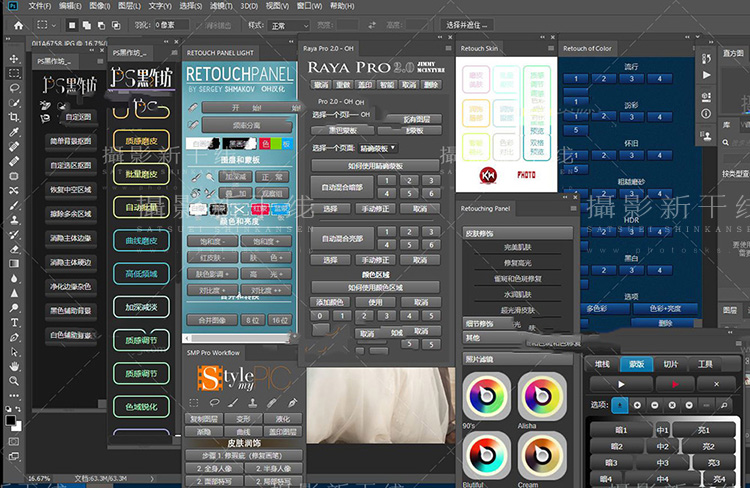Click Retouch Panel horizontal scrollbar
This screenshot has width=750, height=488.
pyautogui.click(x=239, y=338)
